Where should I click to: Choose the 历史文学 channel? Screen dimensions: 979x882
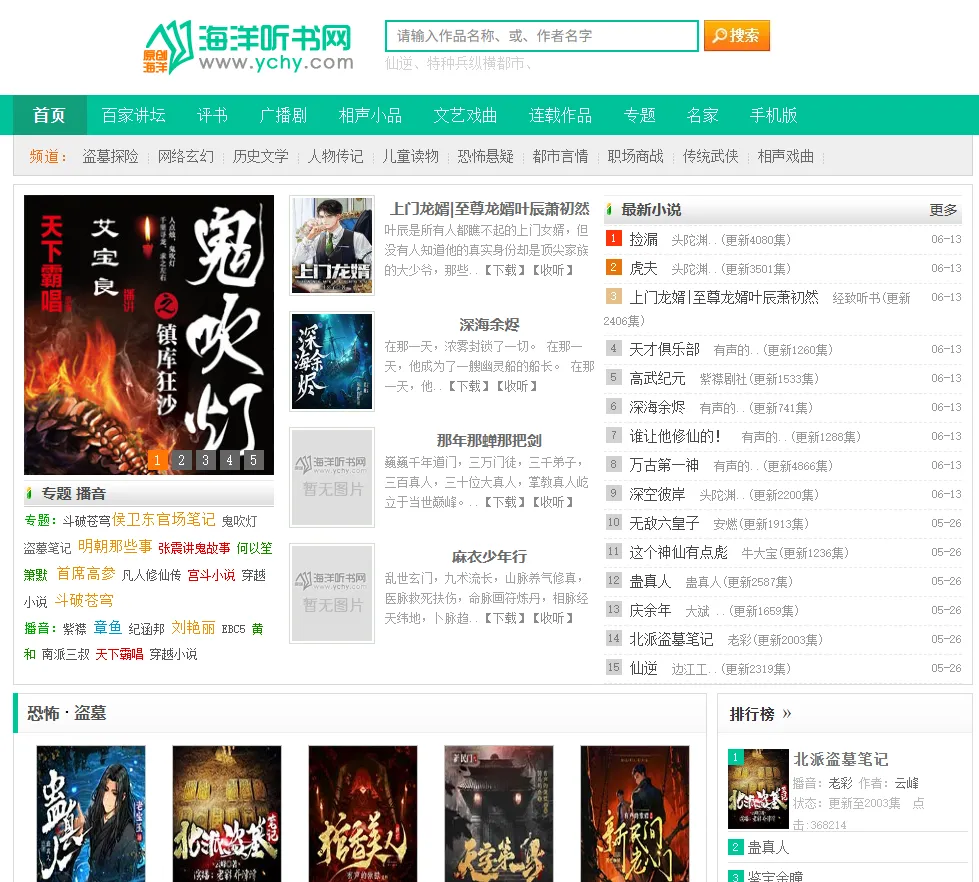point(260,156)
